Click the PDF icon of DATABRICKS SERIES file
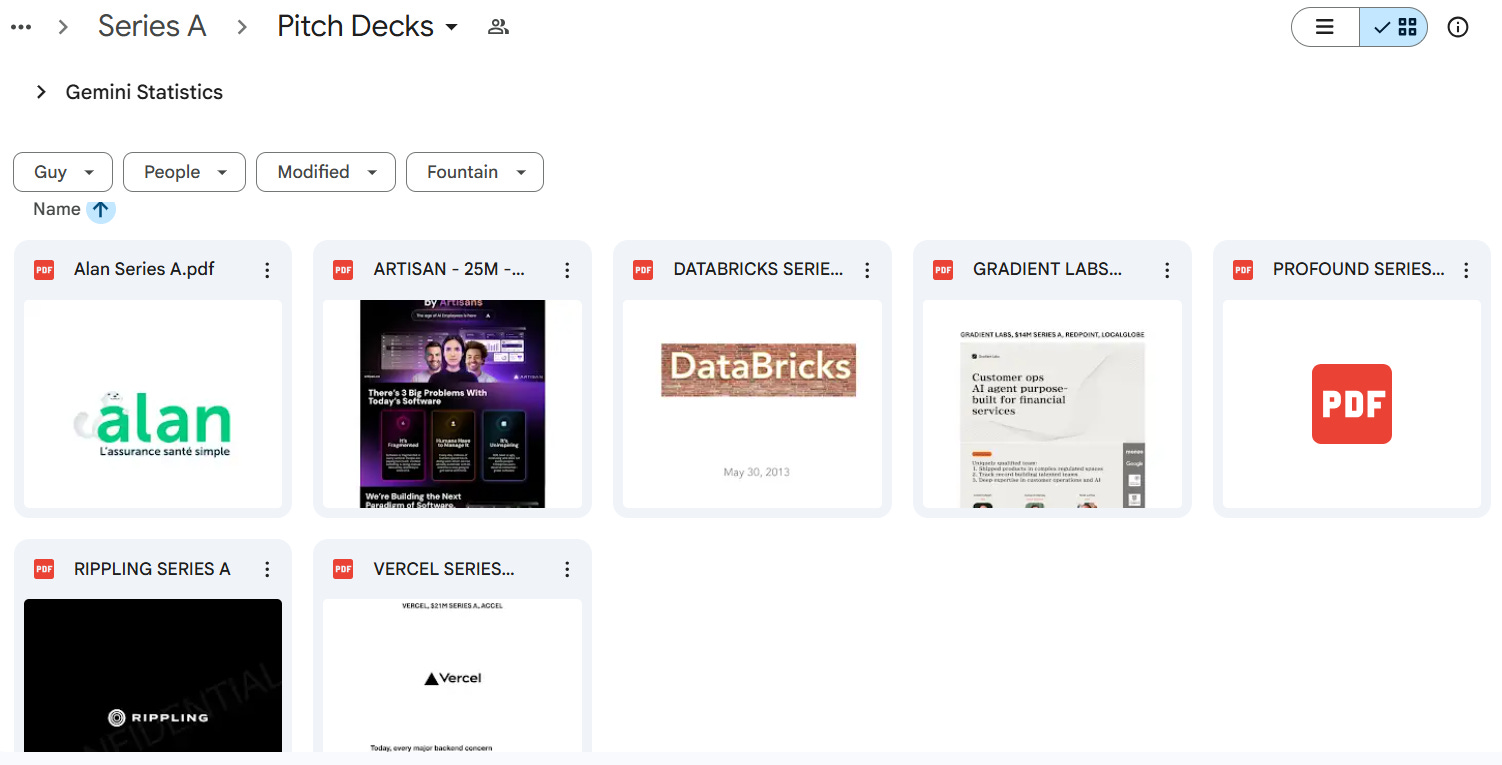 coord(643,270)
